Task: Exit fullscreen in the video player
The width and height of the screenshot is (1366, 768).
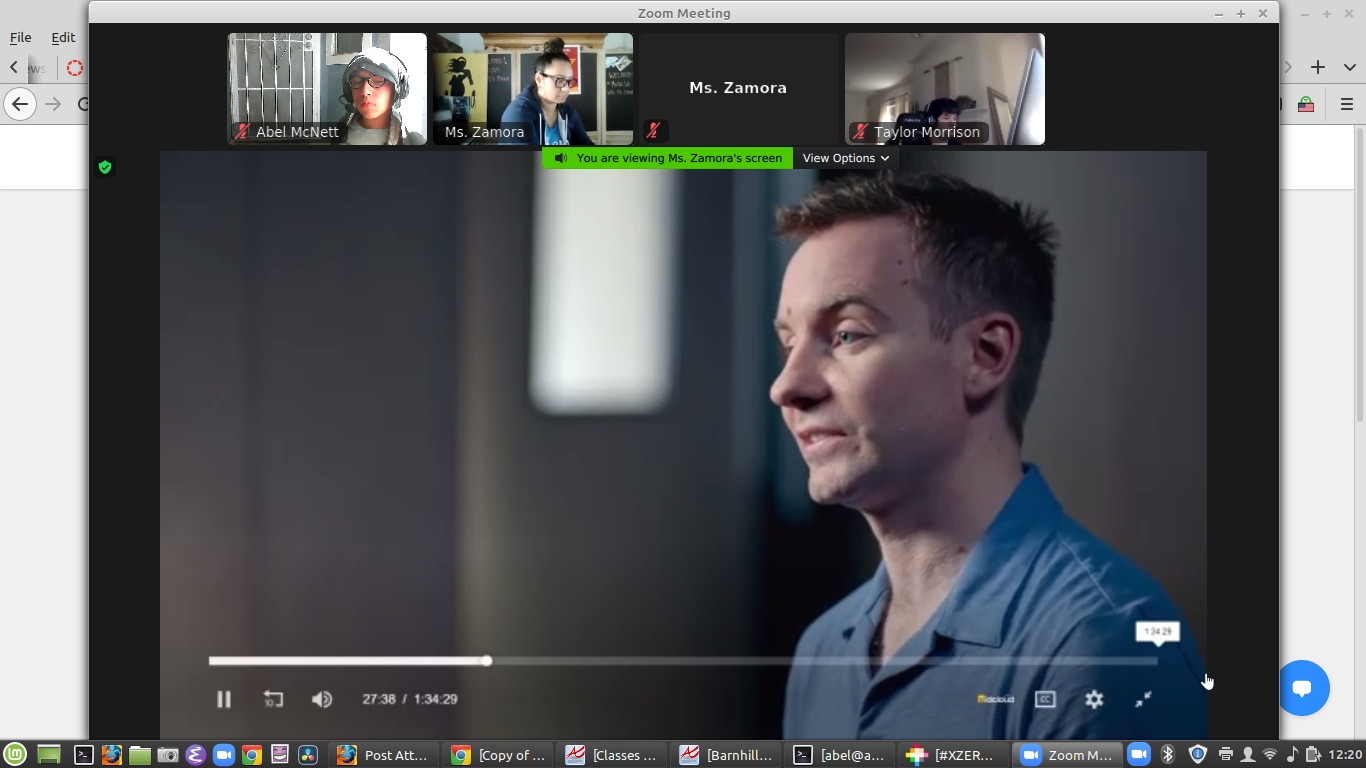Action: [1144, 699]
